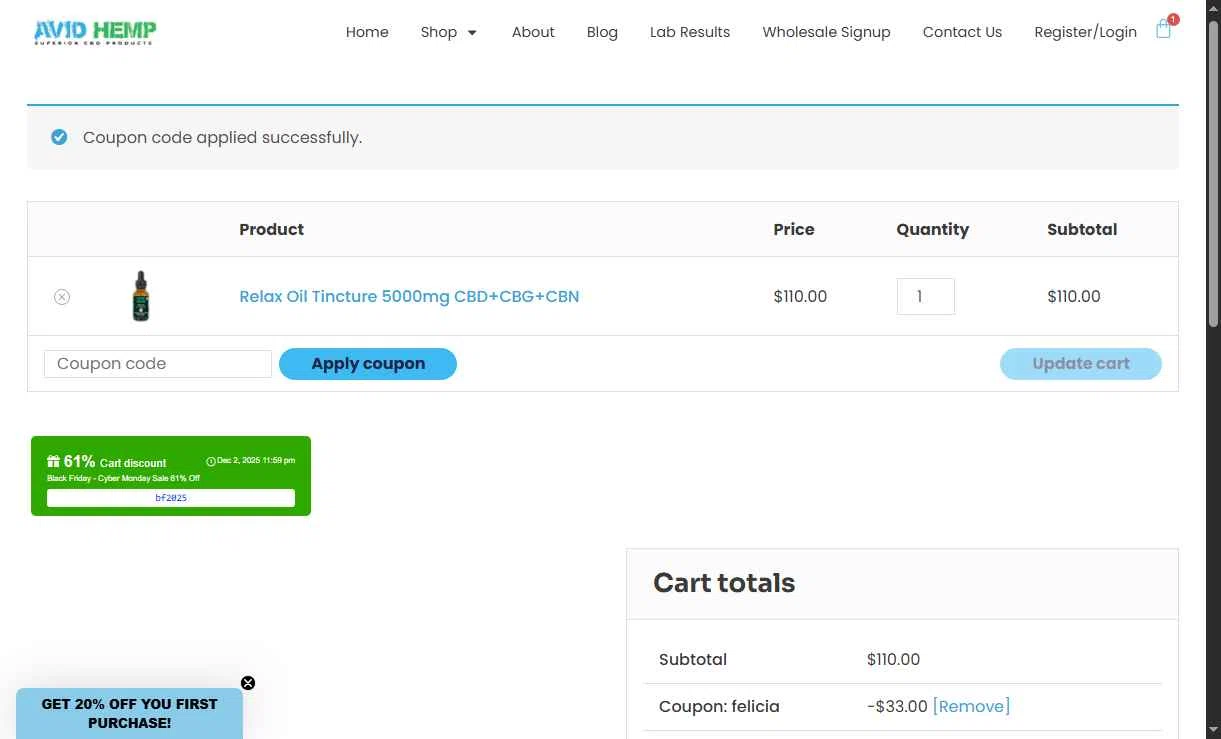Open the Shop menu
The width and height of the screenshot is (1221, 739).
tap(439, 32)
